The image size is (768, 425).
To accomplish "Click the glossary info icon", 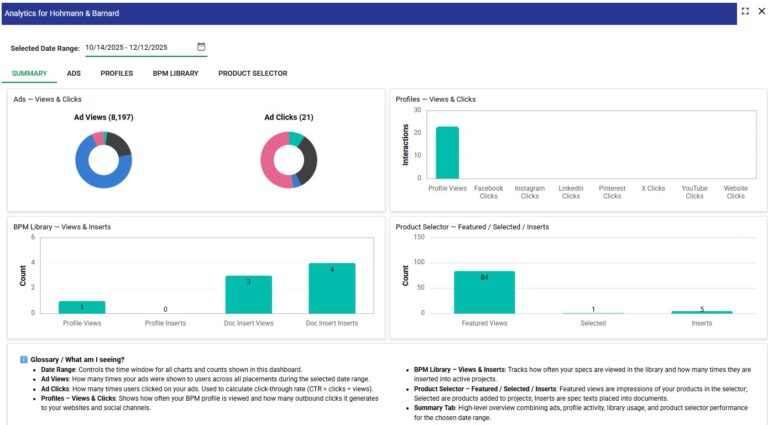I will (x=23, y=359).
